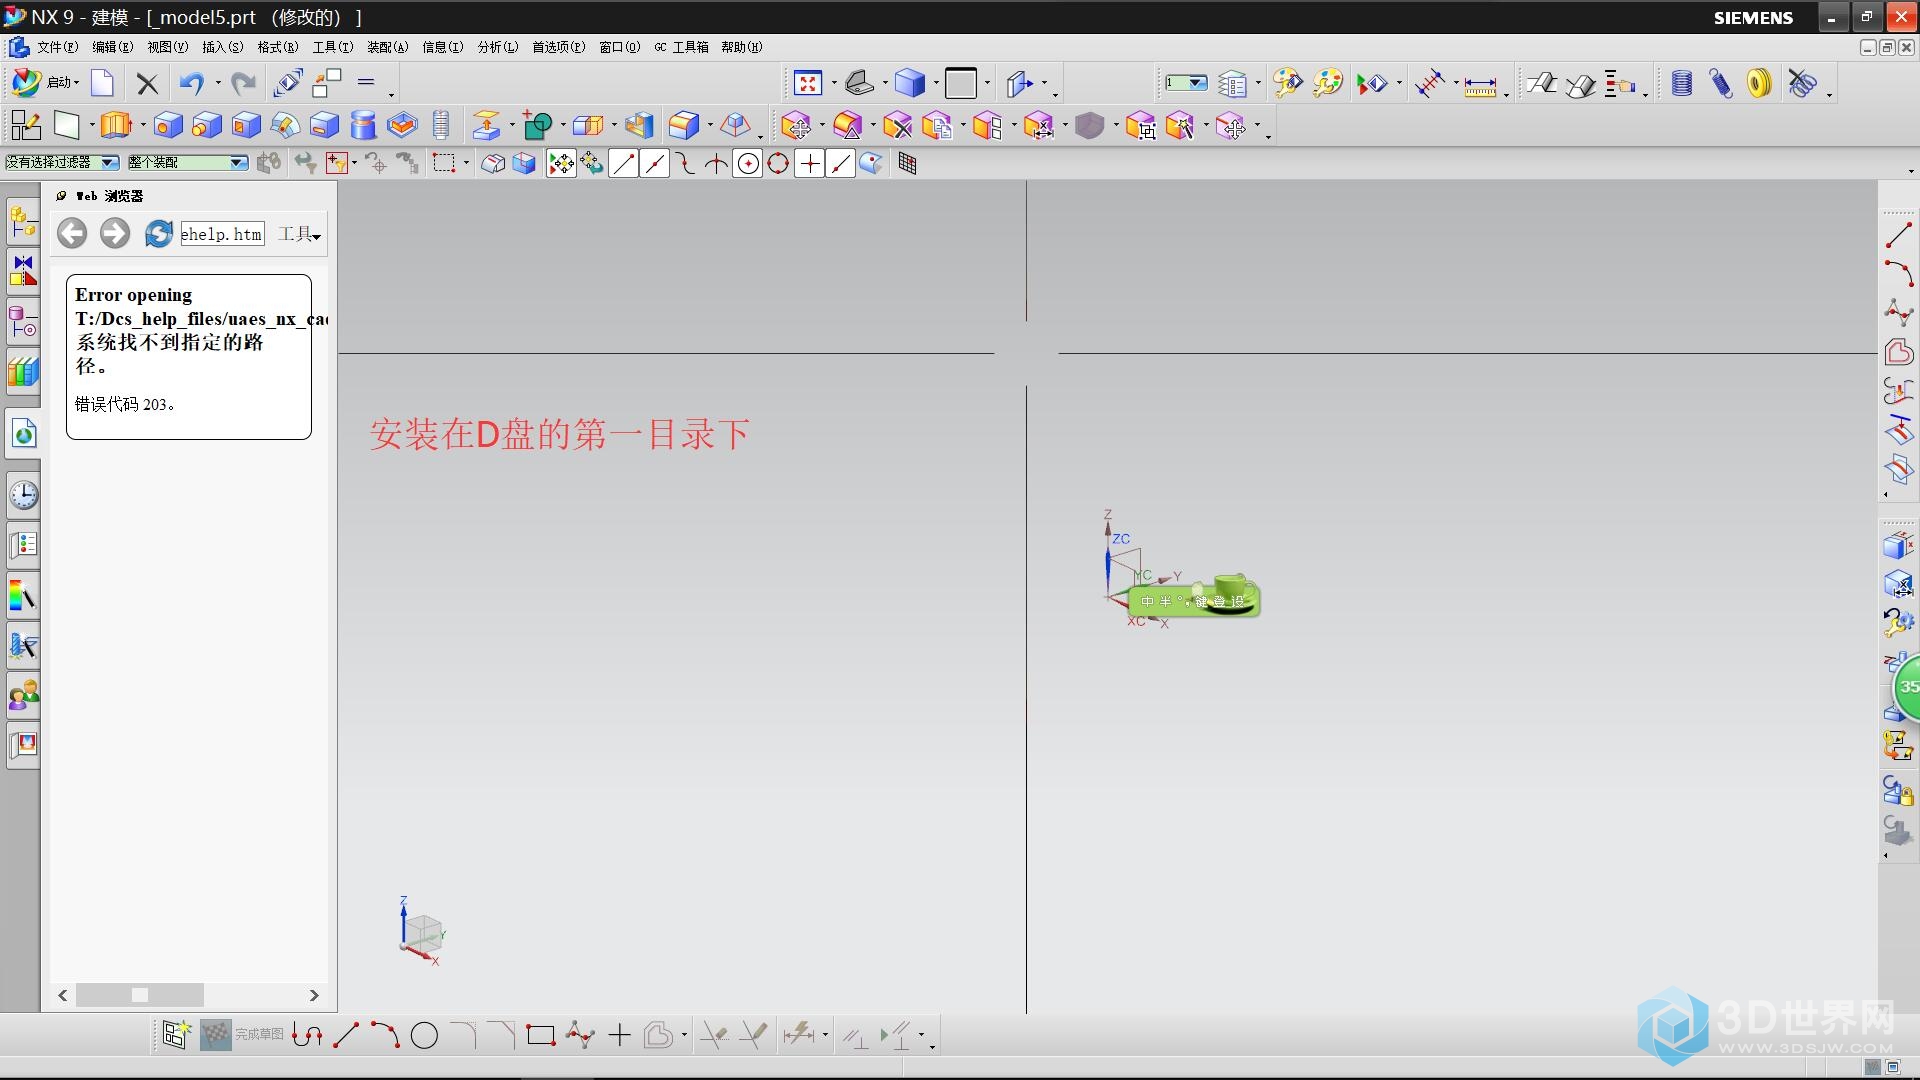Viewport: 1920px width, 1080px height.
Task: Toggle Existing Point snap option
Action: coord(809,164)
